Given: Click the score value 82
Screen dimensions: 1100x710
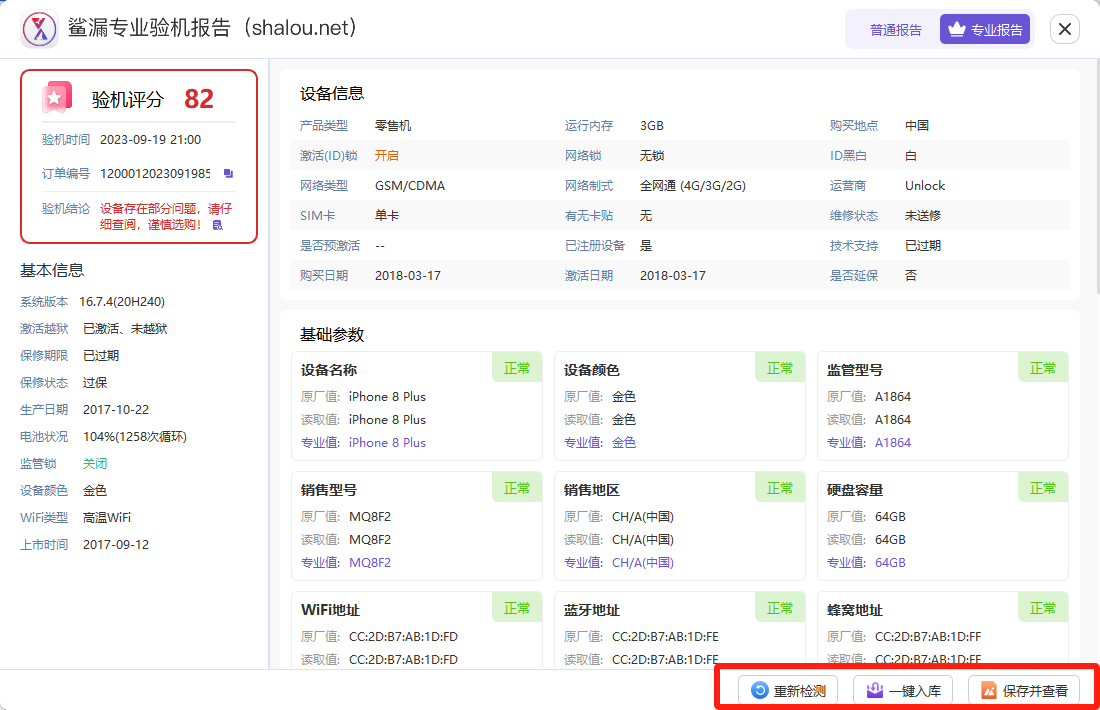Looking at the screenshot, I should 199,99.
